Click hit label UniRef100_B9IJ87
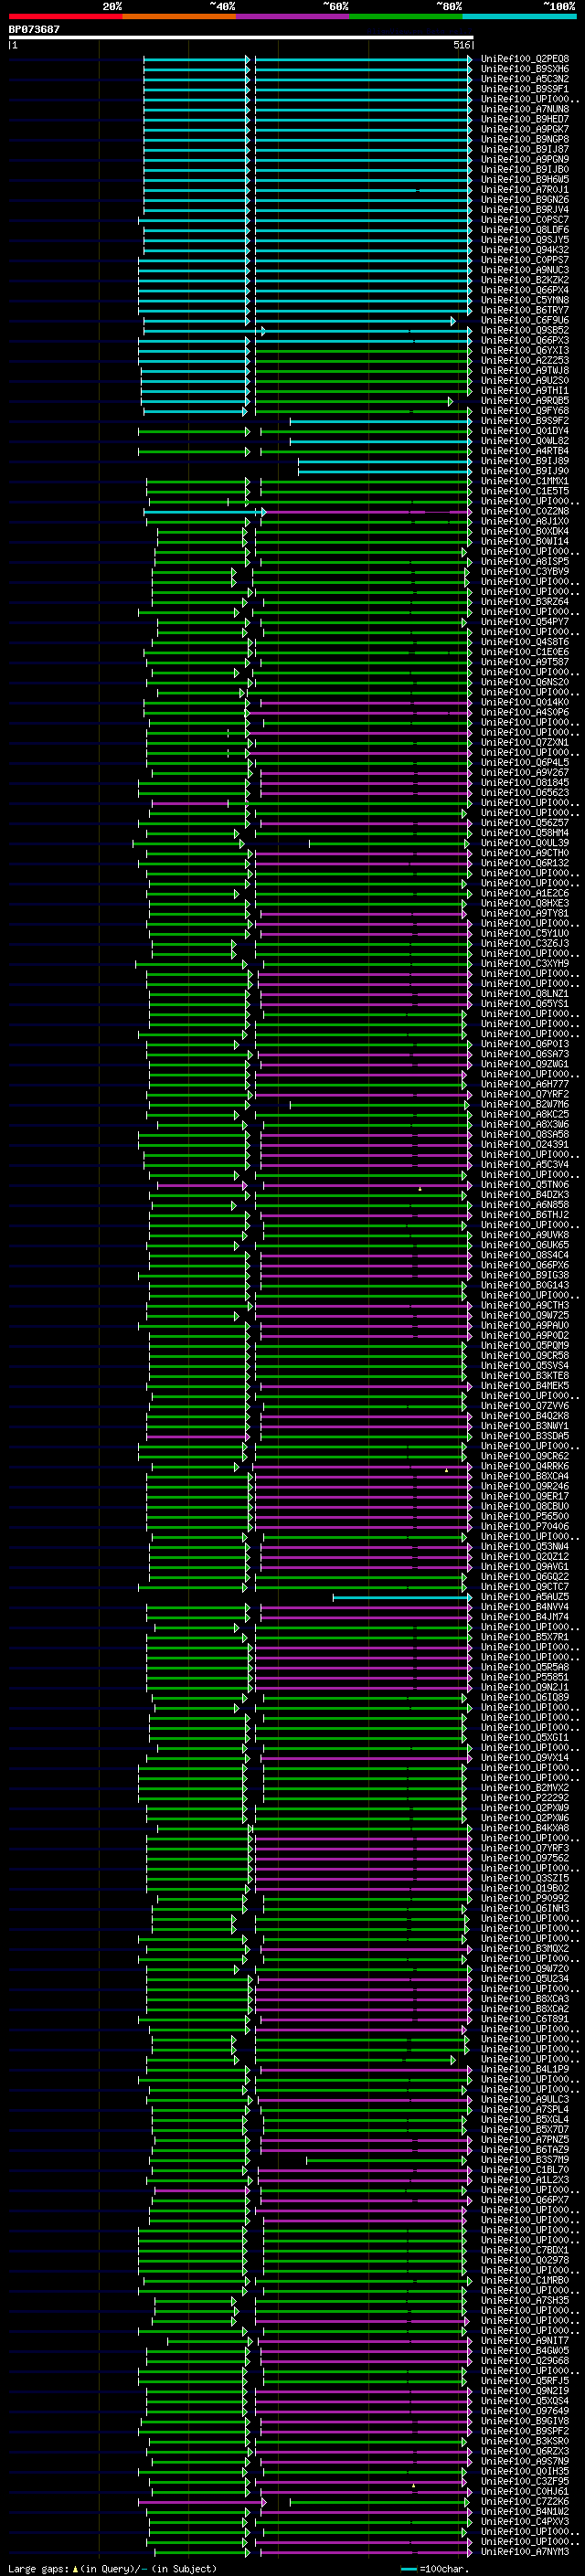 (x=525, y=149)
